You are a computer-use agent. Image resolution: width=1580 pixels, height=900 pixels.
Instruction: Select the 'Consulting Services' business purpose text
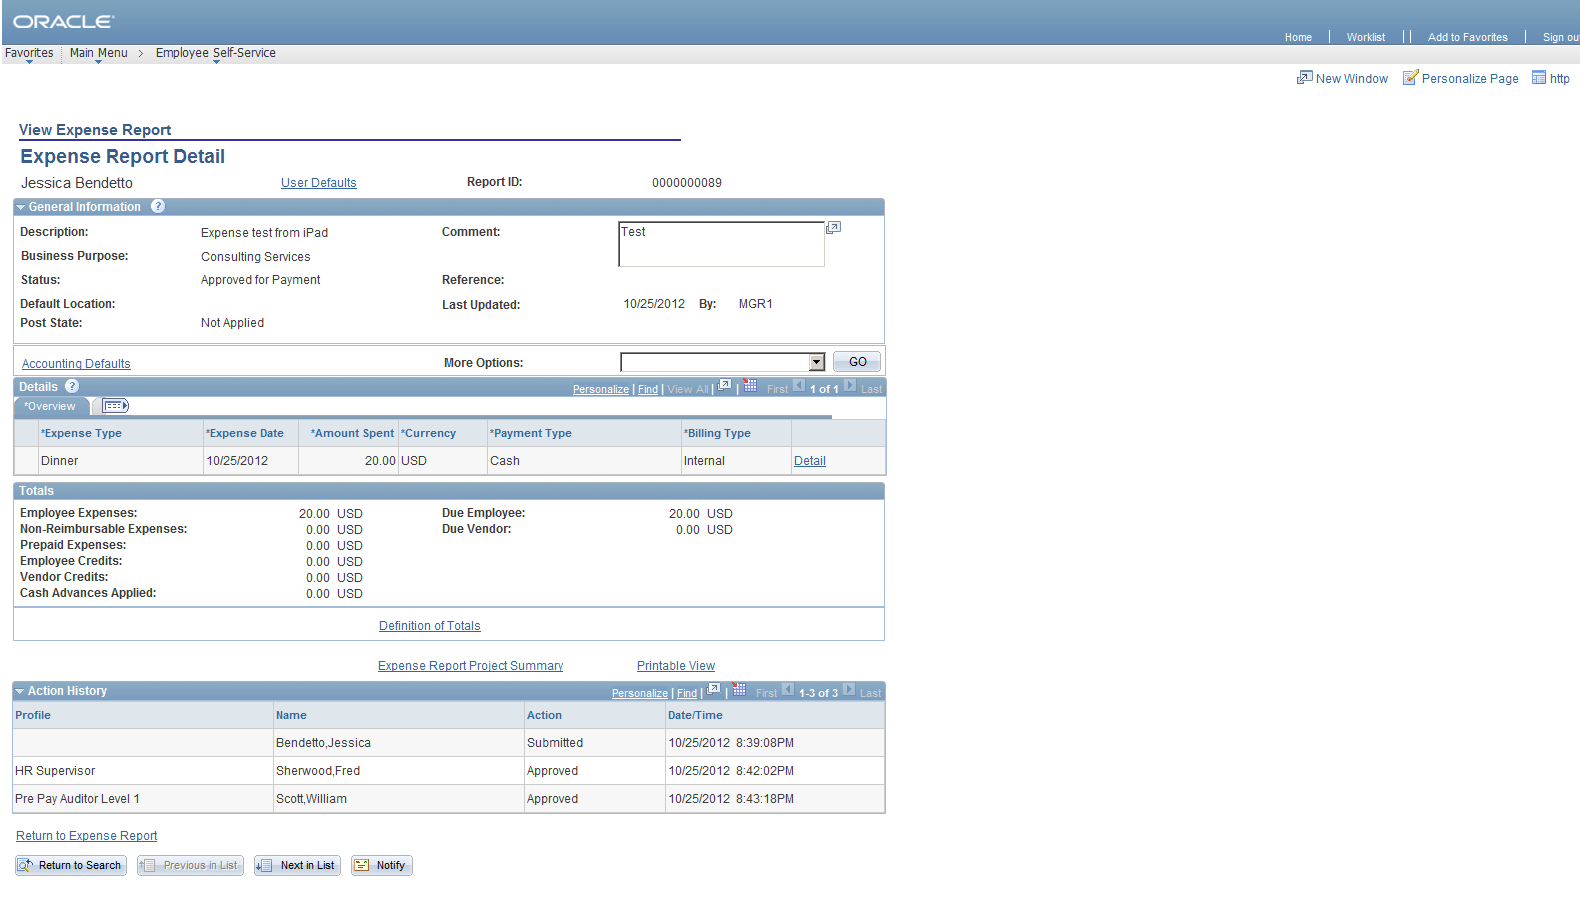(x=256, y=257)
